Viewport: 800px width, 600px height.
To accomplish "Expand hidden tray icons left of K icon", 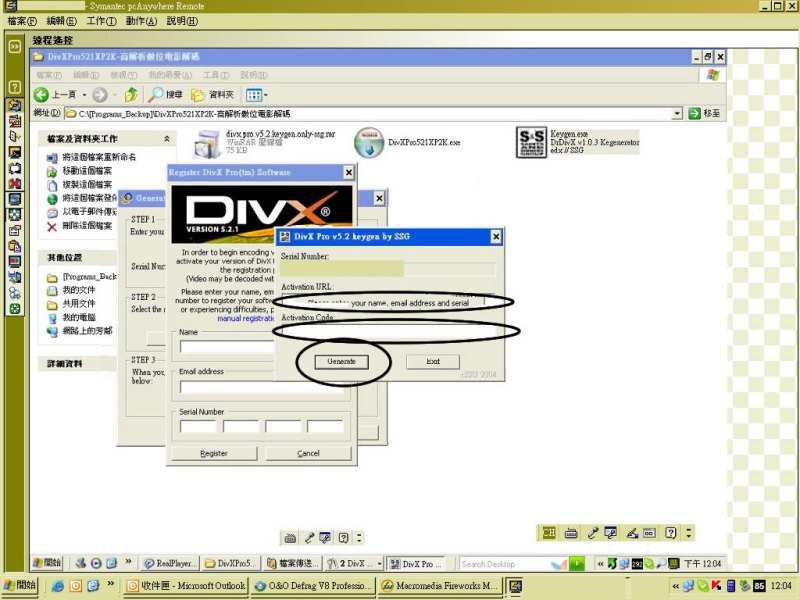I will 676,586.
